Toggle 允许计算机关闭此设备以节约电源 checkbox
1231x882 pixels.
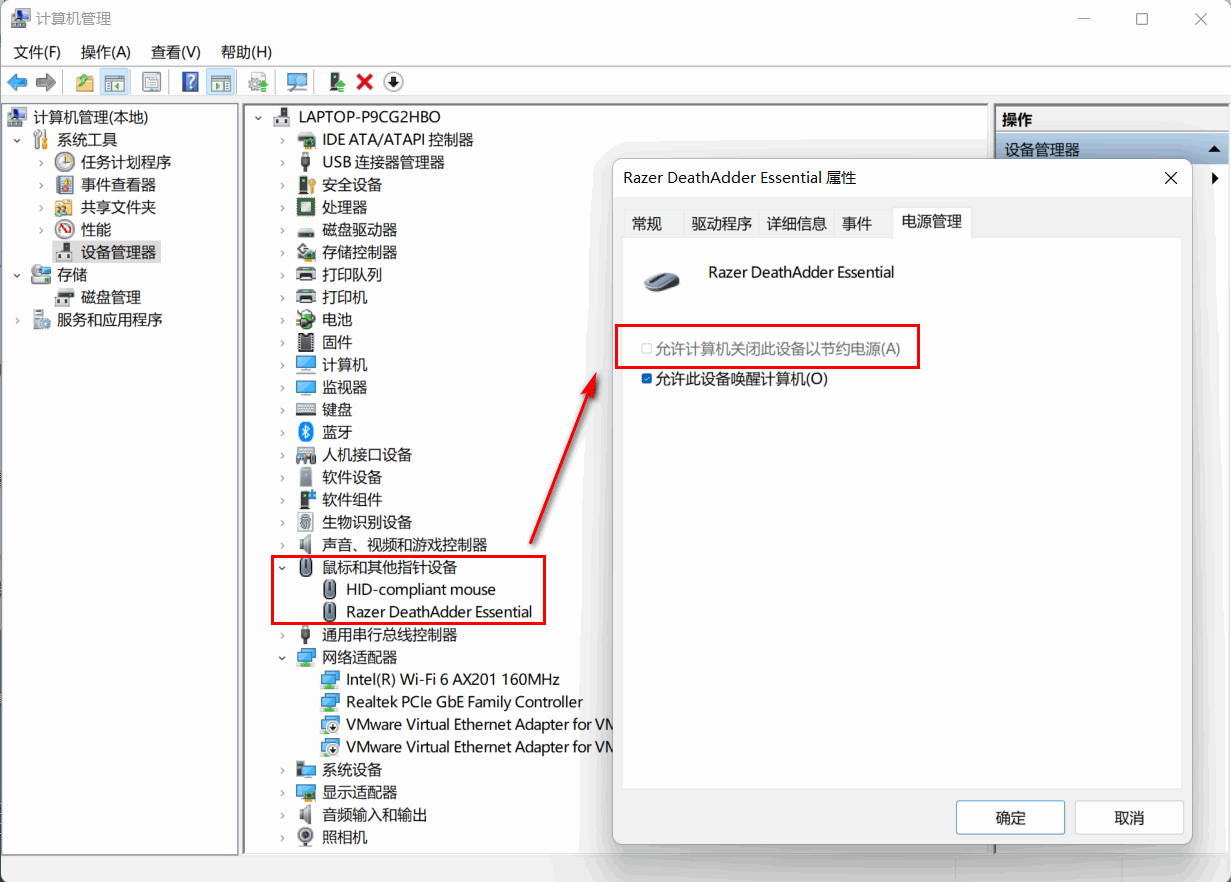click(647, 349)
